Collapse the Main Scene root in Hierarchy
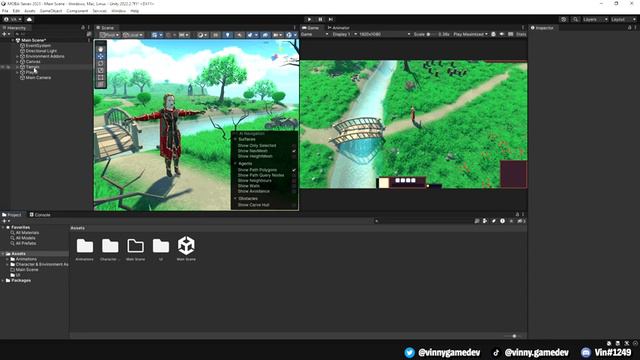Screen dimensions: 640x360 [13, 40]
